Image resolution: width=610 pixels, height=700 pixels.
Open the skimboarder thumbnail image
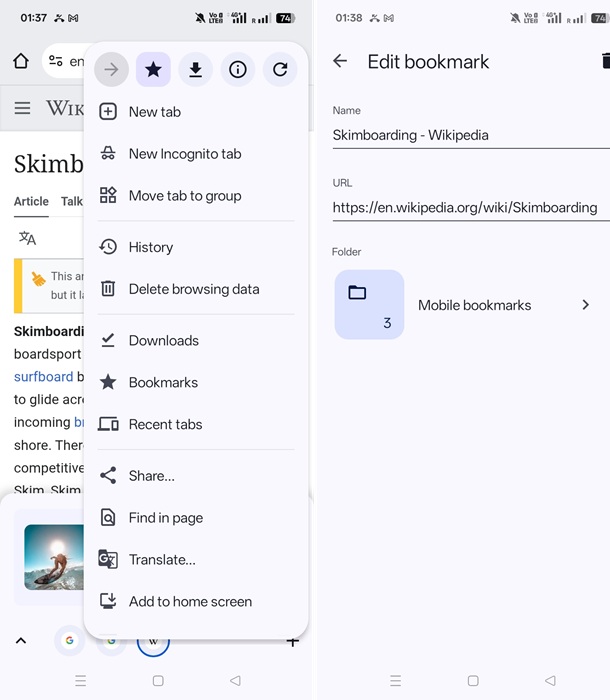point(54,557)
